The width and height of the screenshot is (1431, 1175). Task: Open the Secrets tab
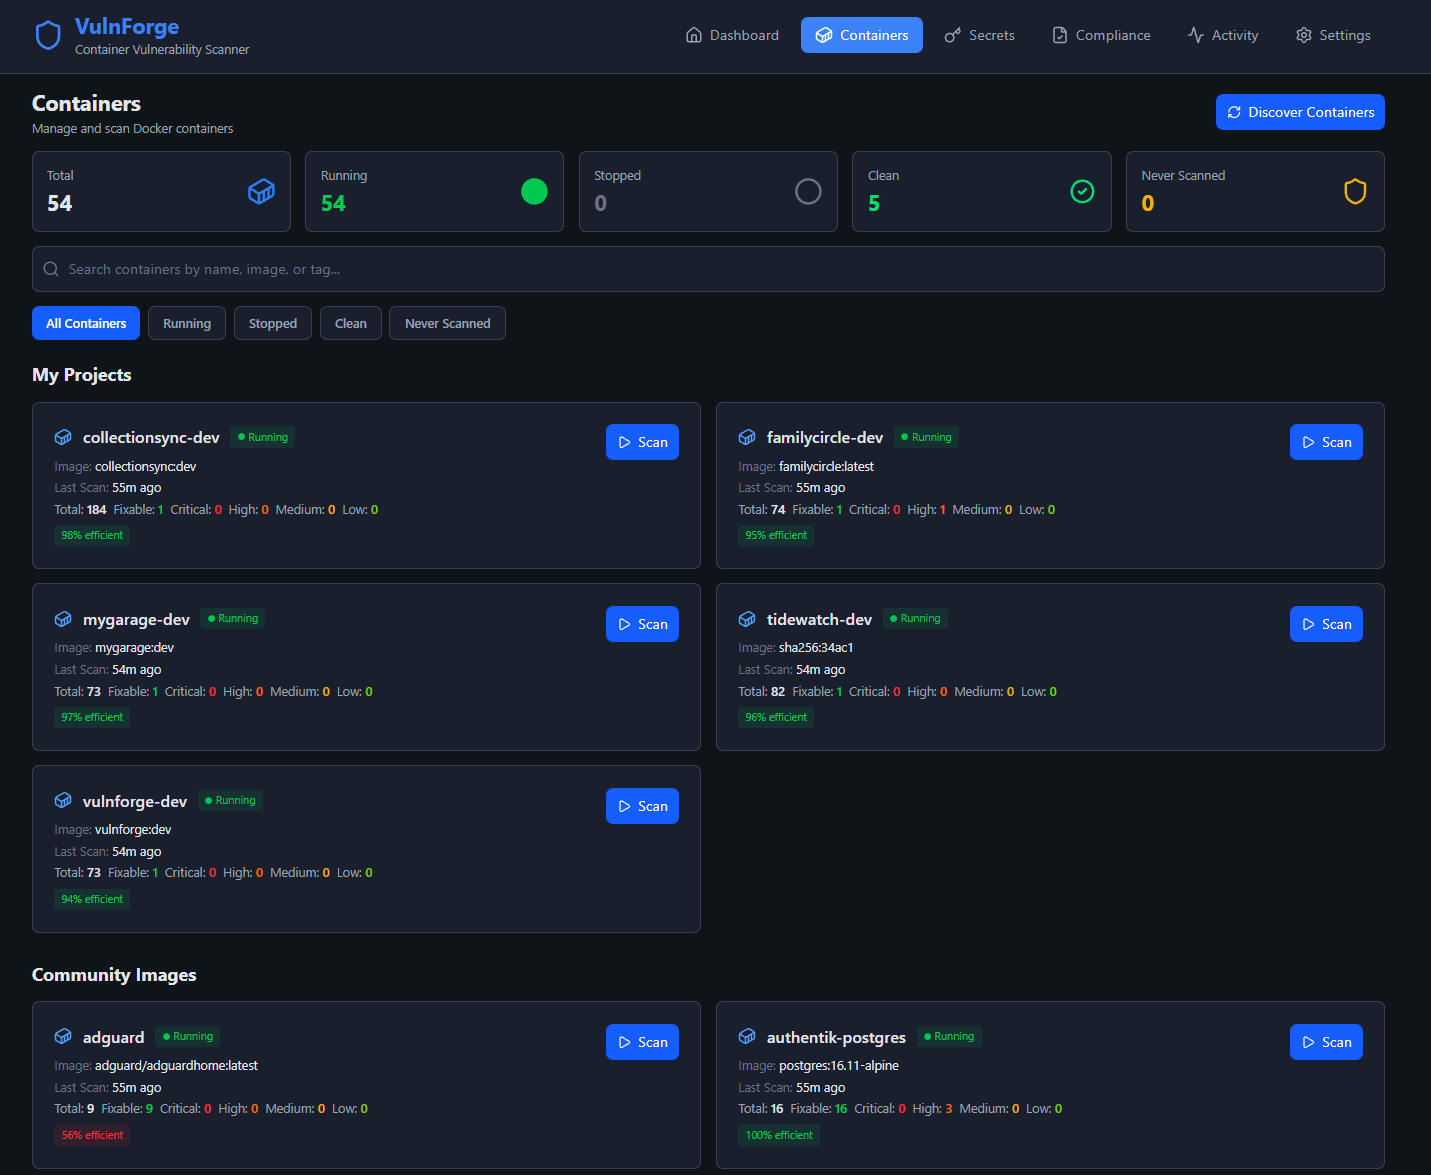pos(979,35)
